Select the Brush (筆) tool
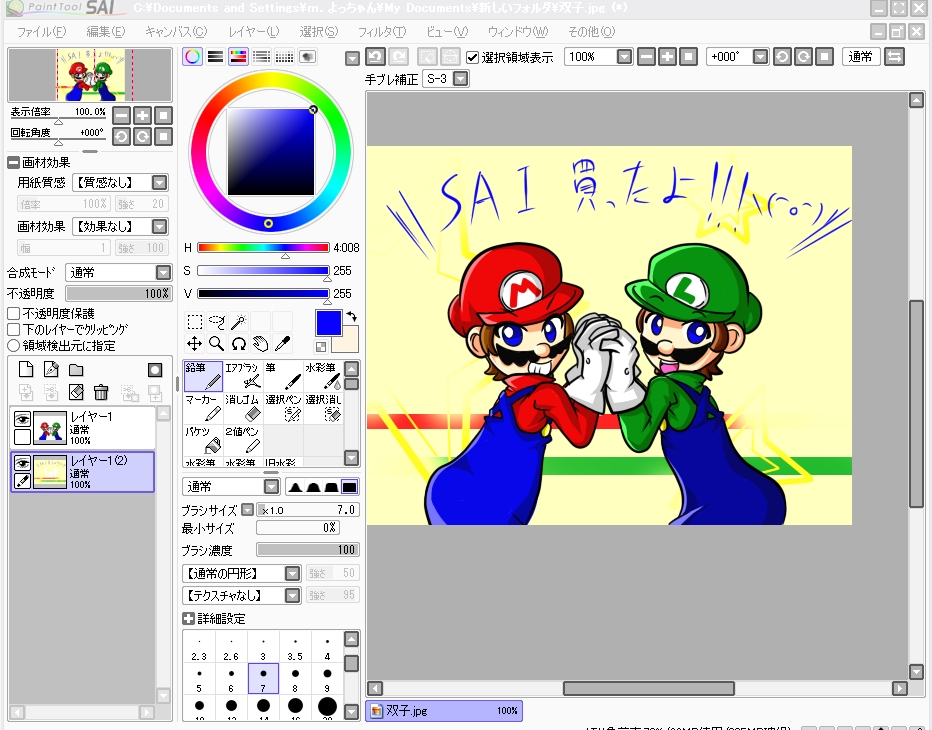 point(283,376)
